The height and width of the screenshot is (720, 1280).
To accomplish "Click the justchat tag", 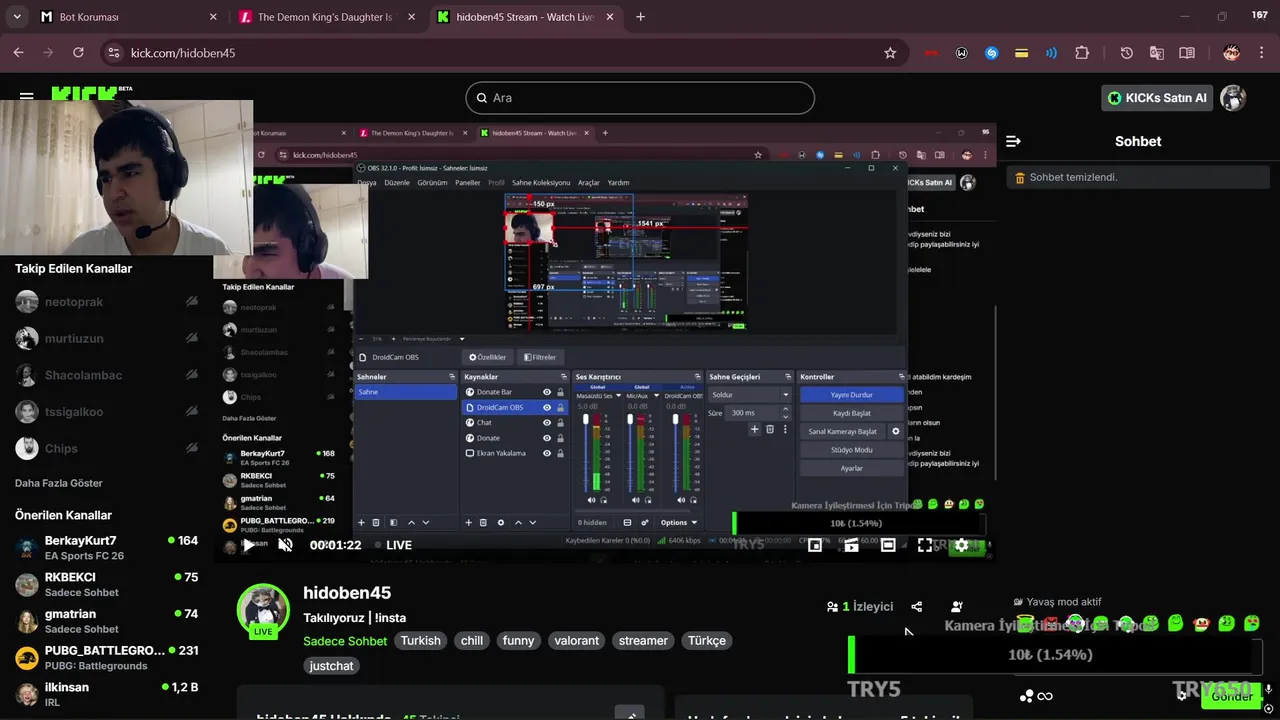I will (331, 666).
